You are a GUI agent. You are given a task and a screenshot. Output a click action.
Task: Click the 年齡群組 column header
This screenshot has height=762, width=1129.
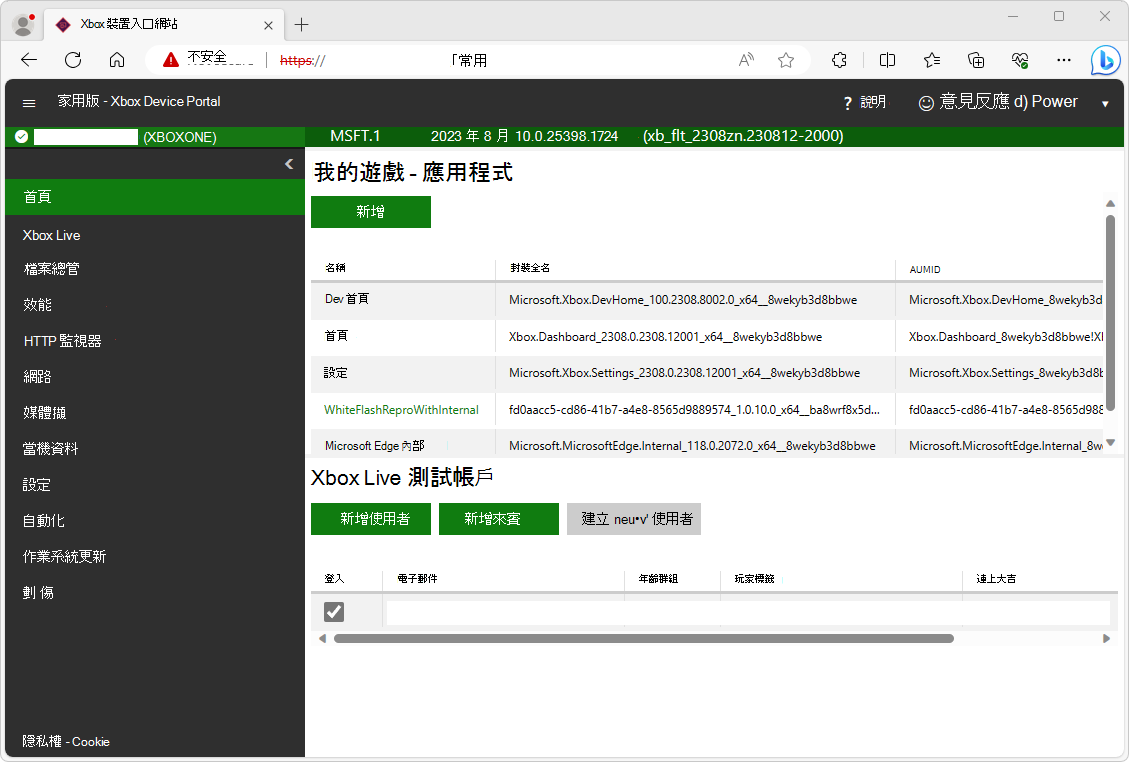(x=658, y=578)
